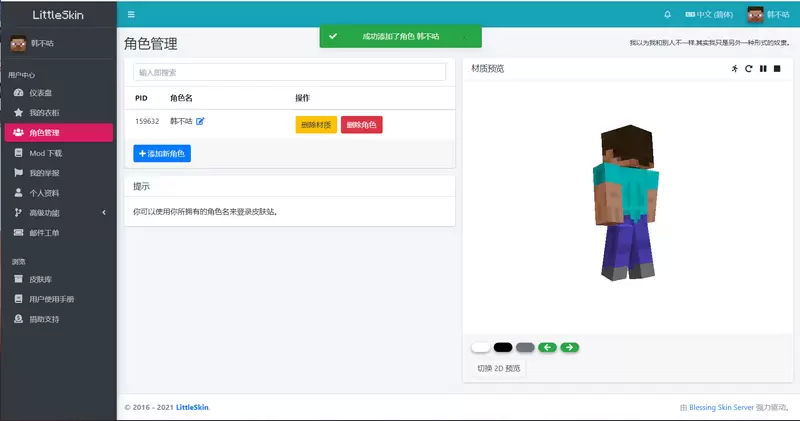Screen dimensions: 800x421
Task: Select 角色管理 in sidebar
Action: pyautogui.click(x=59, y=133)
